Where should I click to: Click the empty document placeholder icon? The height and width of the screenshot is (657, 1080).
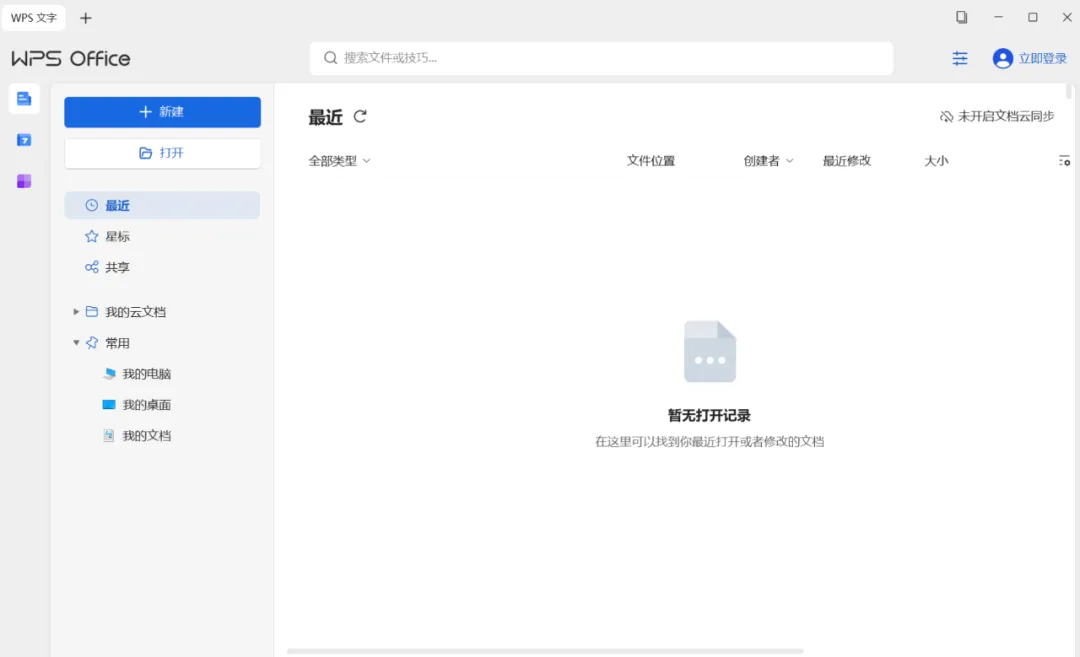point(709,351)
